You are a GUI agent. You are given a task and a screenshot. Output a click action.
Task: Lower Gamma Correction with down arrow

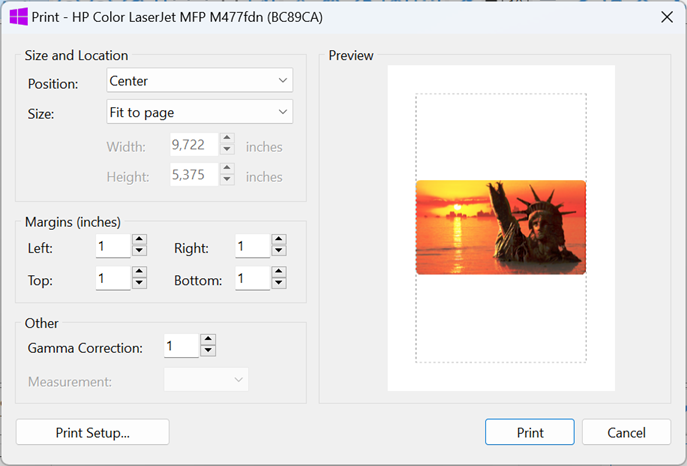point(208,350)
